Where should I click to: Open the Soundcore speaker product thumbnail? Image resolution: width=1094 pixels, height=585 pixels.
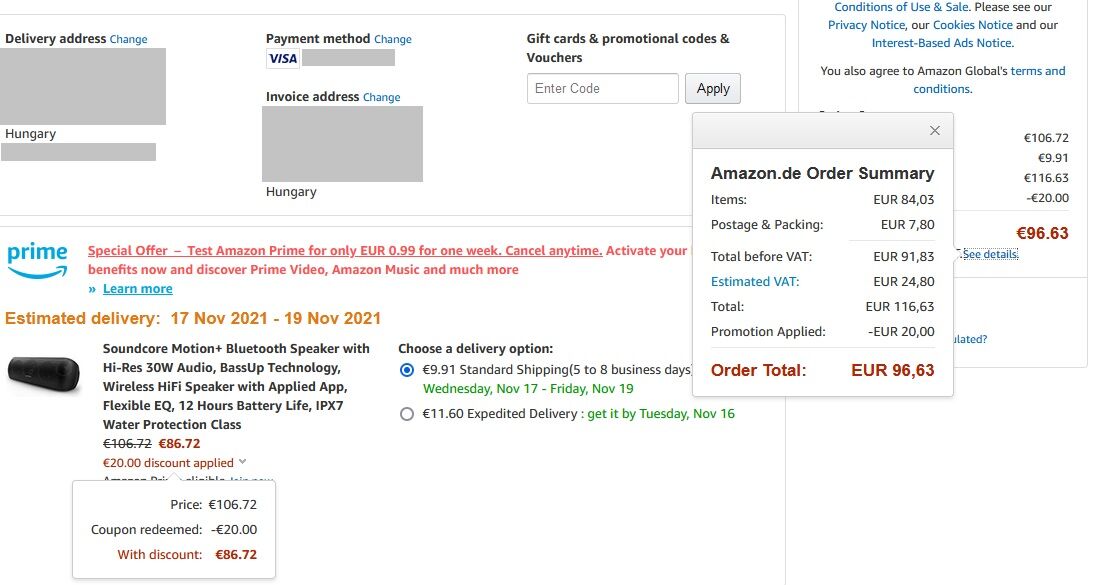44,374
